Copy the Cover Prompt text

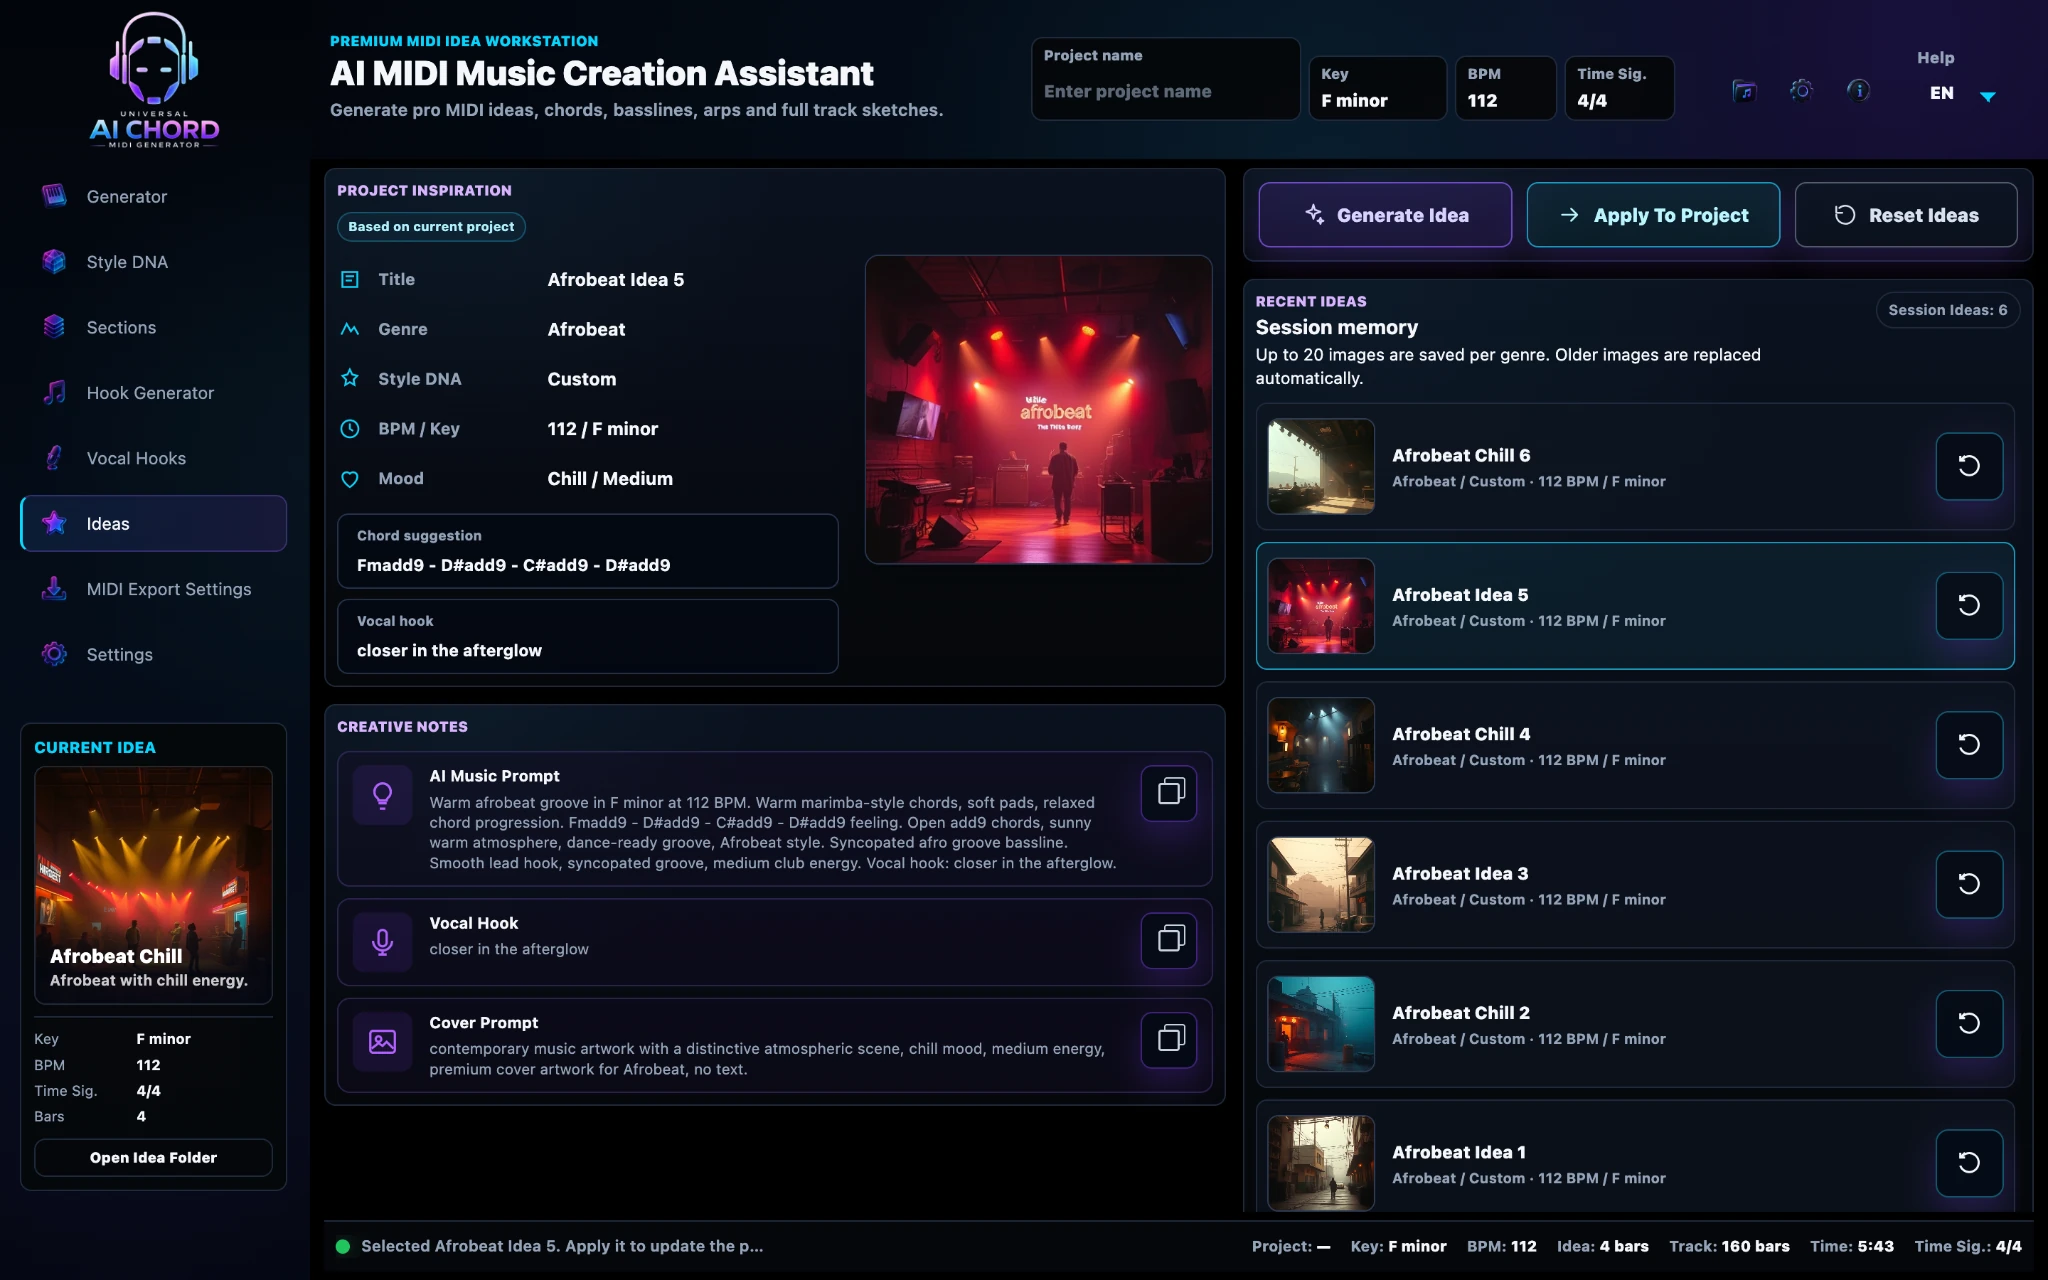(1169, 1038)
